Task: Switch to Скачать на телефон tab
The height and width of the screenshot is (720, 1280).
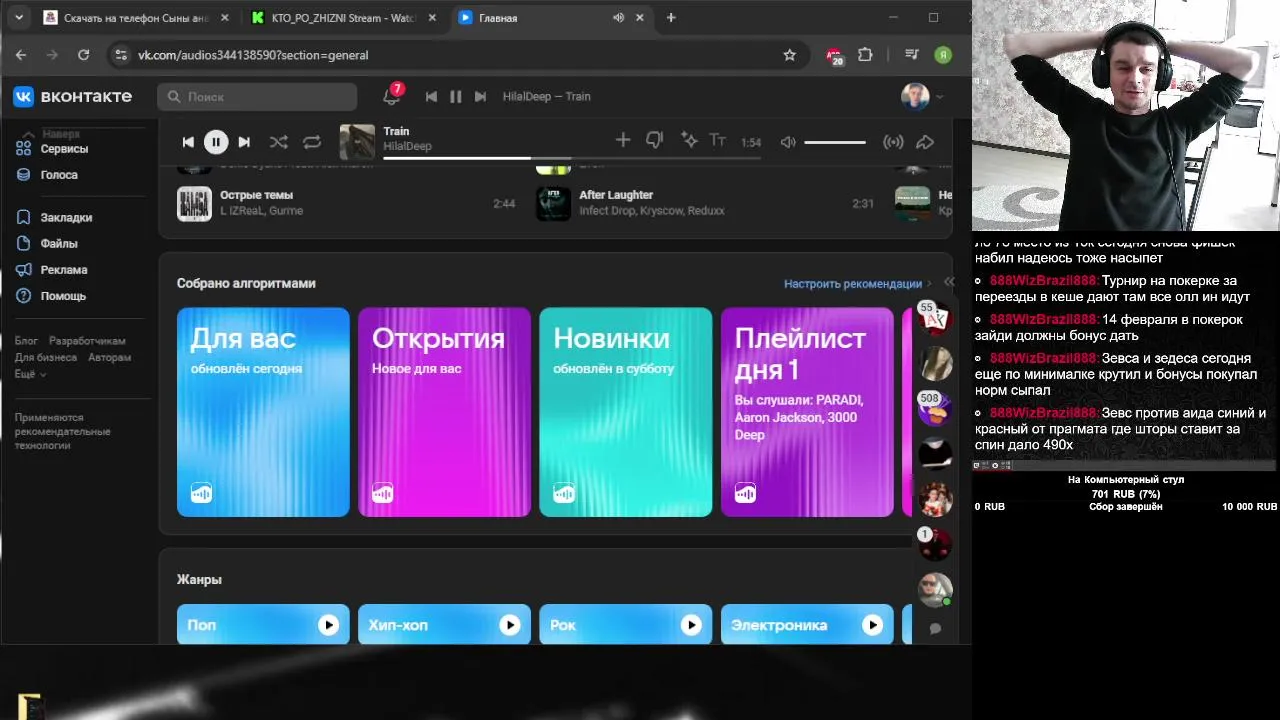Action: click(x=137, y=18)
